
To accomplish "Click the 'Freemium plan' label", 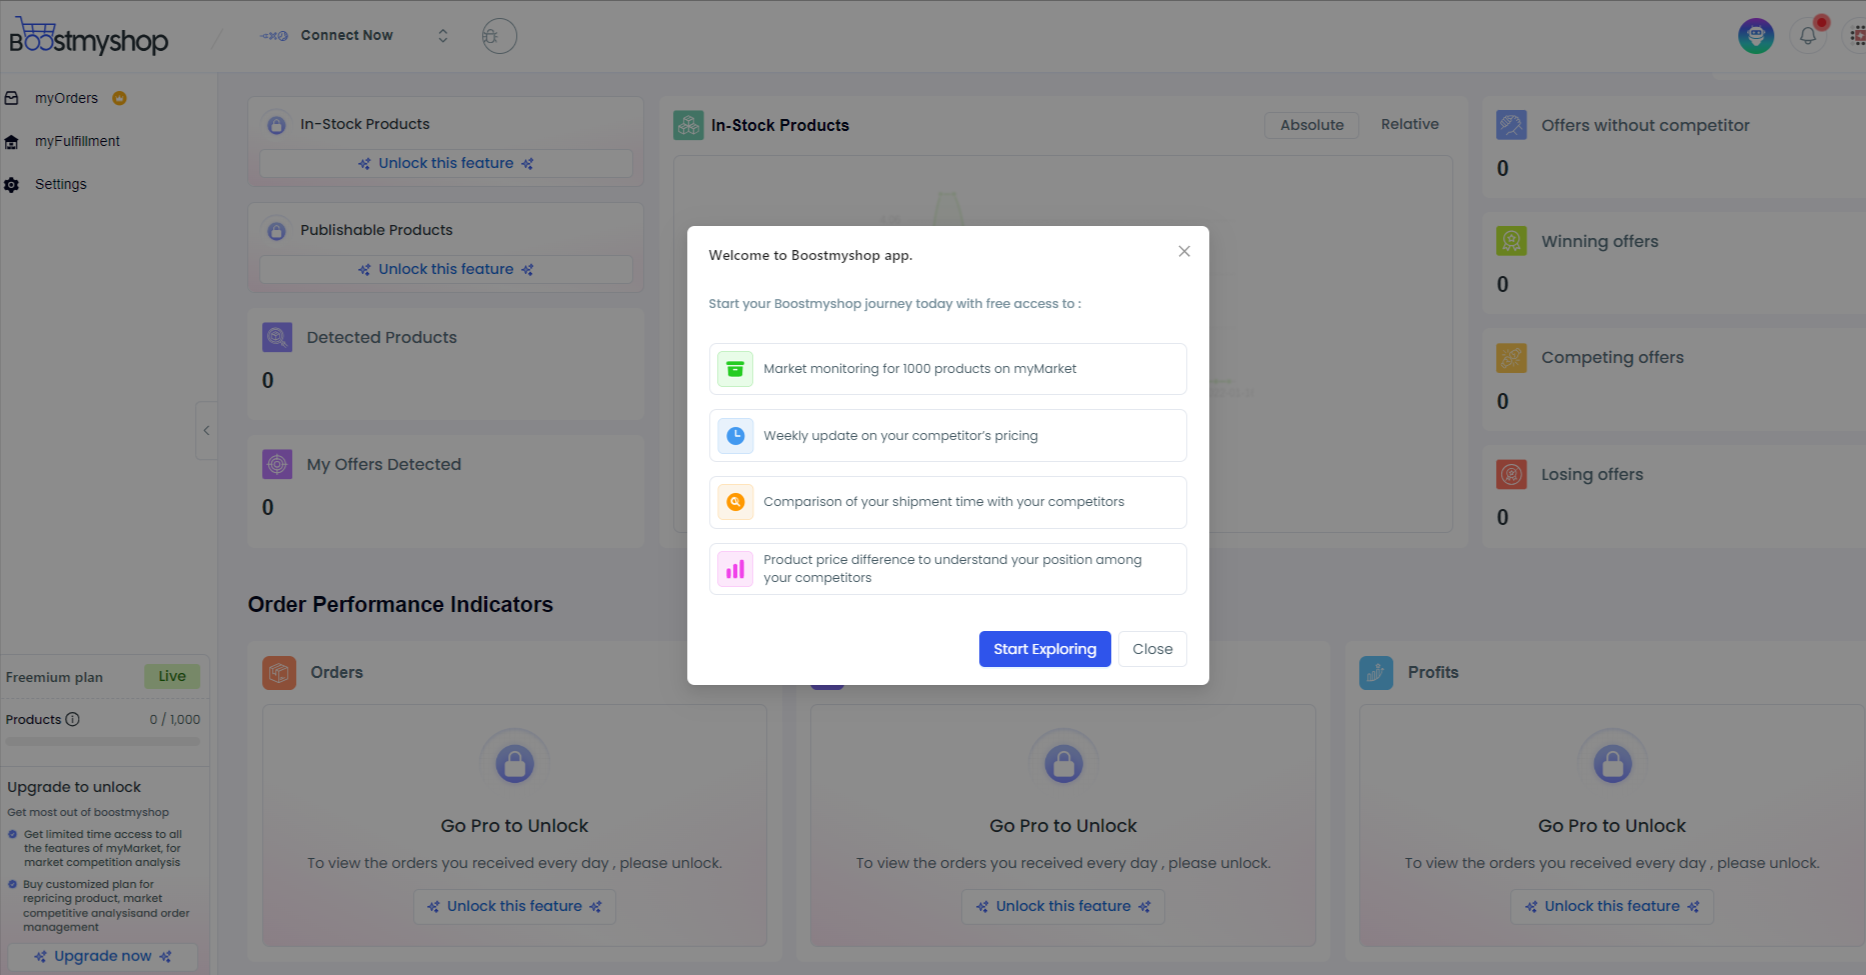I will point(54,678).
